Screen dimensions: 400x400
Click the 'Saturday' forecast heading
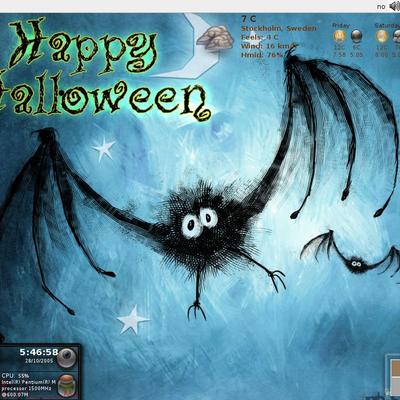[x=387, y=25]
